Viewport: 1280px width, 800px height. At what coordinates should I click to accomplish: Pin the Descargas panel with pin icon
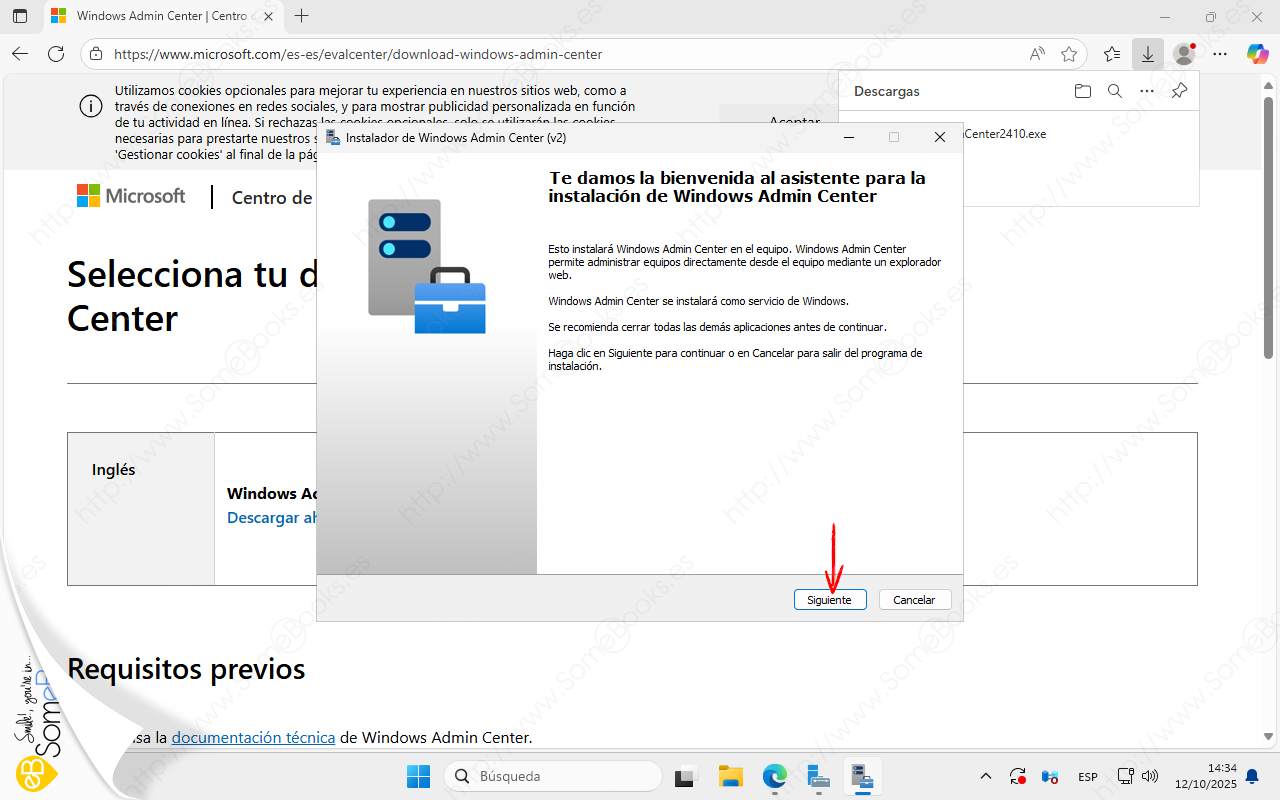pos(1179,91)
